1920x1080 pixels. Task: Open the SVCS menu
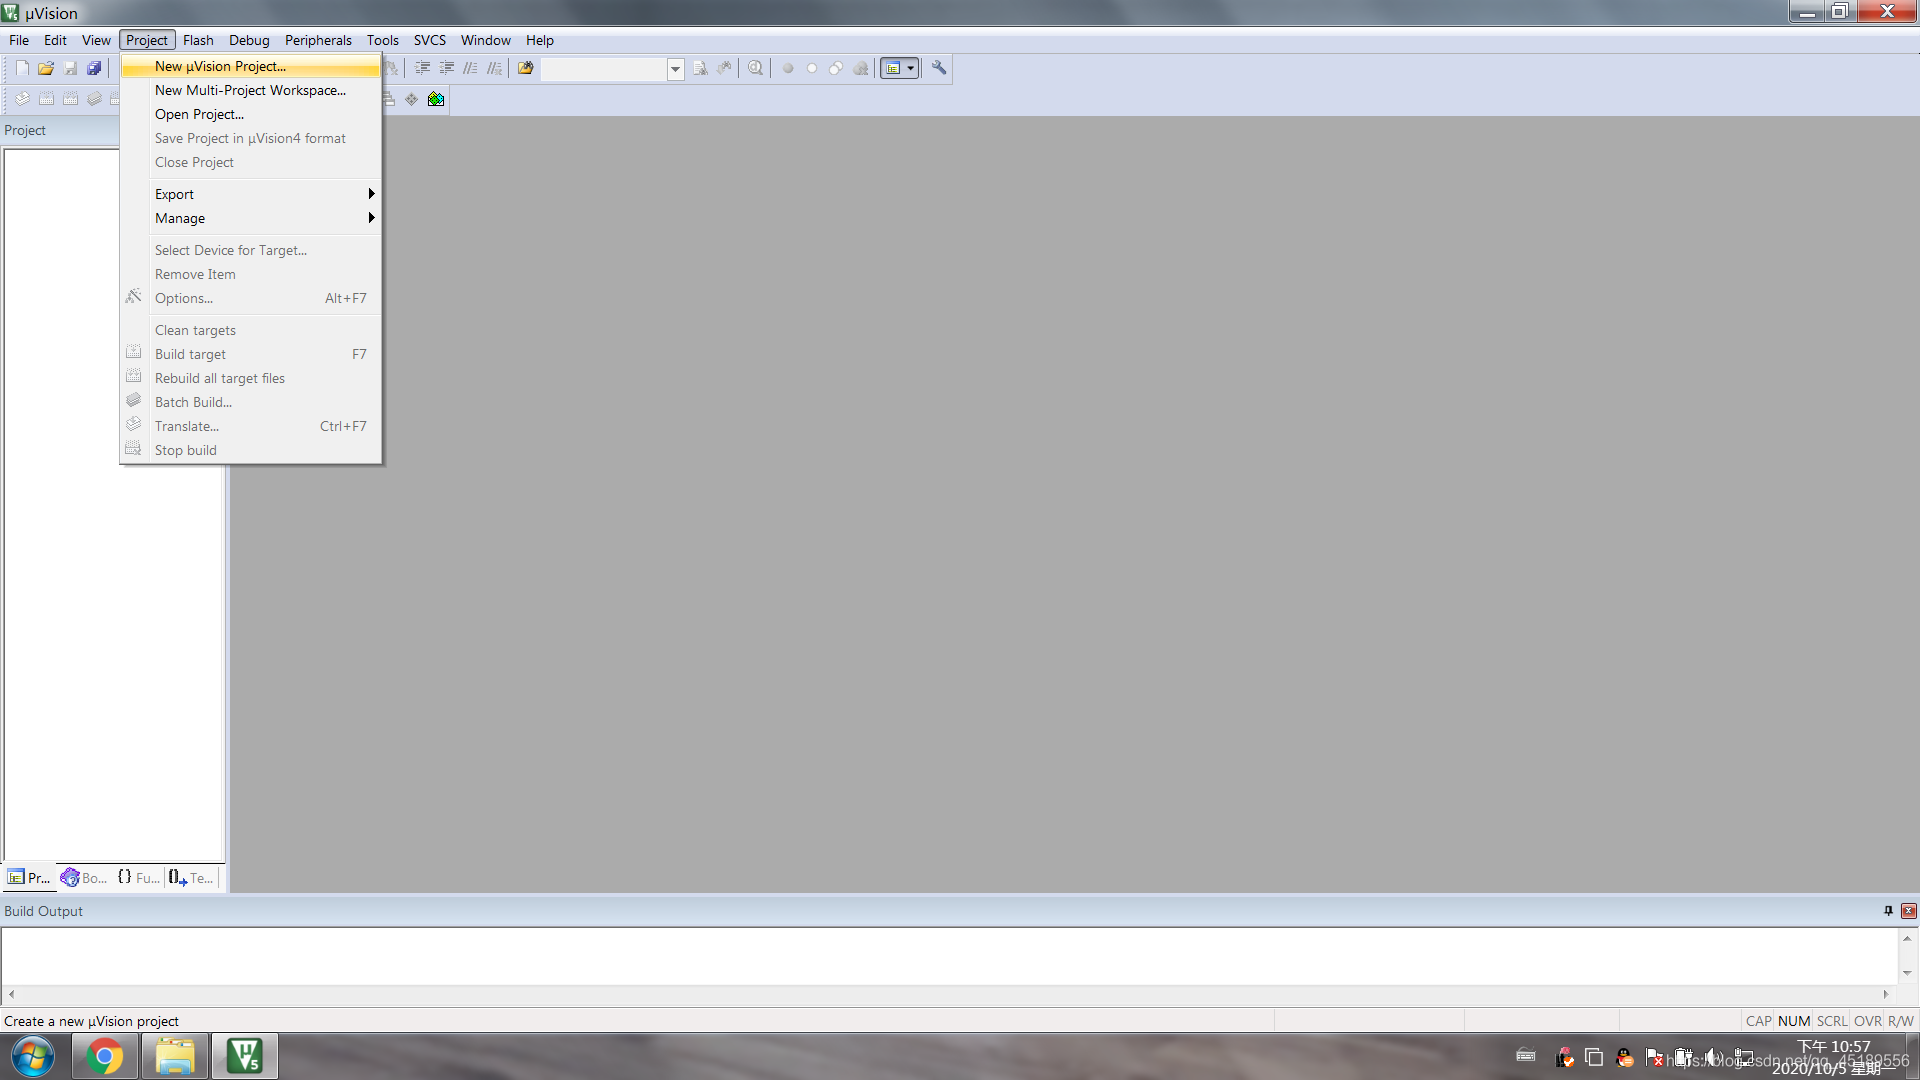(x=430, y=40)
